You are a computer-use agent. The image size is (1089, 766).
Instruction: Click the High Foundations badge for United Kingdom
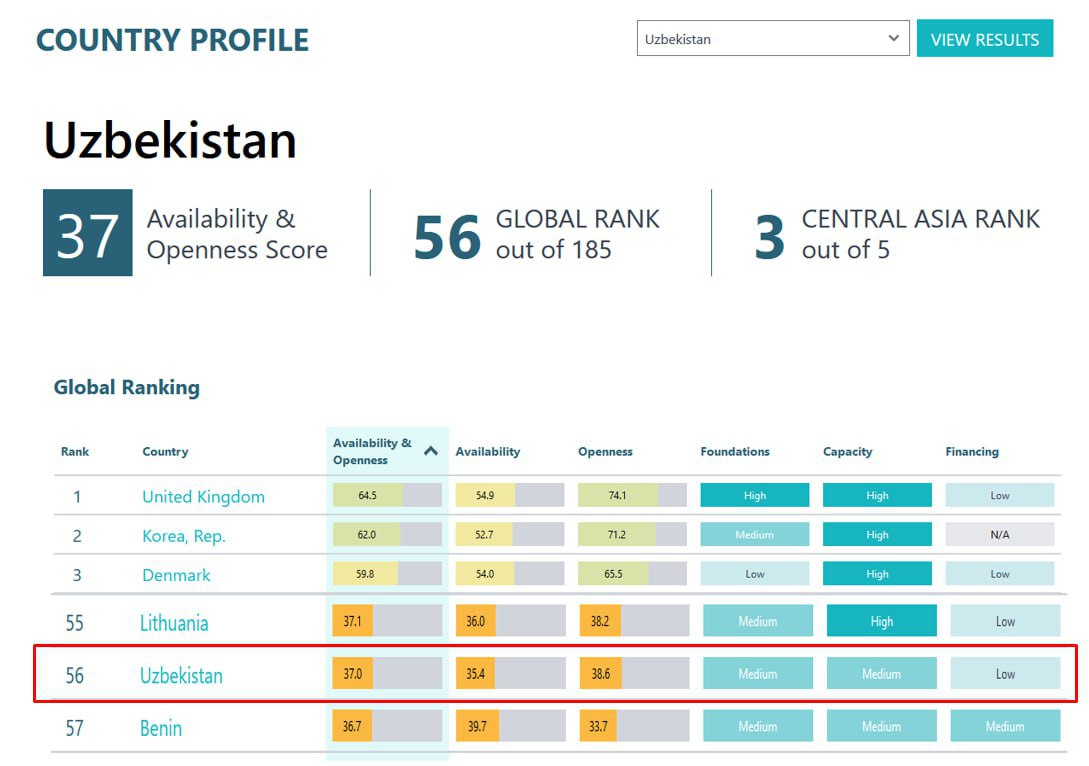click(x=754, y=496)
